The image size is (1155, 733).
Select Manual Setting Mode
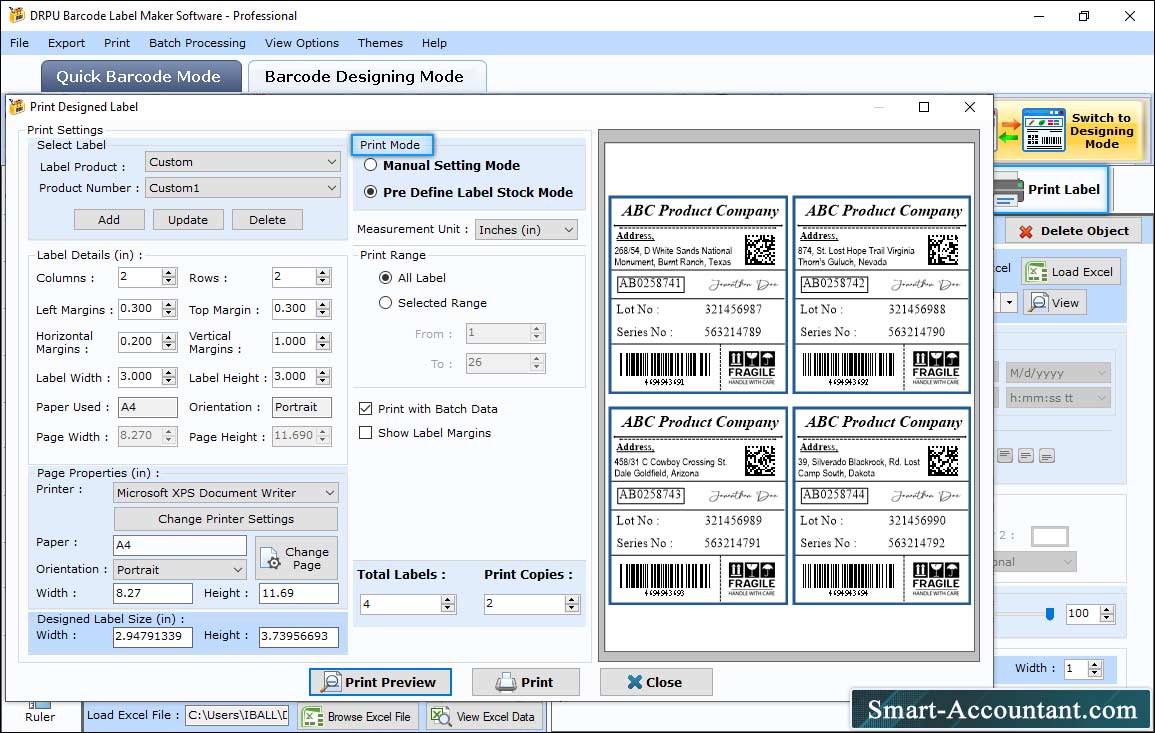point(371,166)
